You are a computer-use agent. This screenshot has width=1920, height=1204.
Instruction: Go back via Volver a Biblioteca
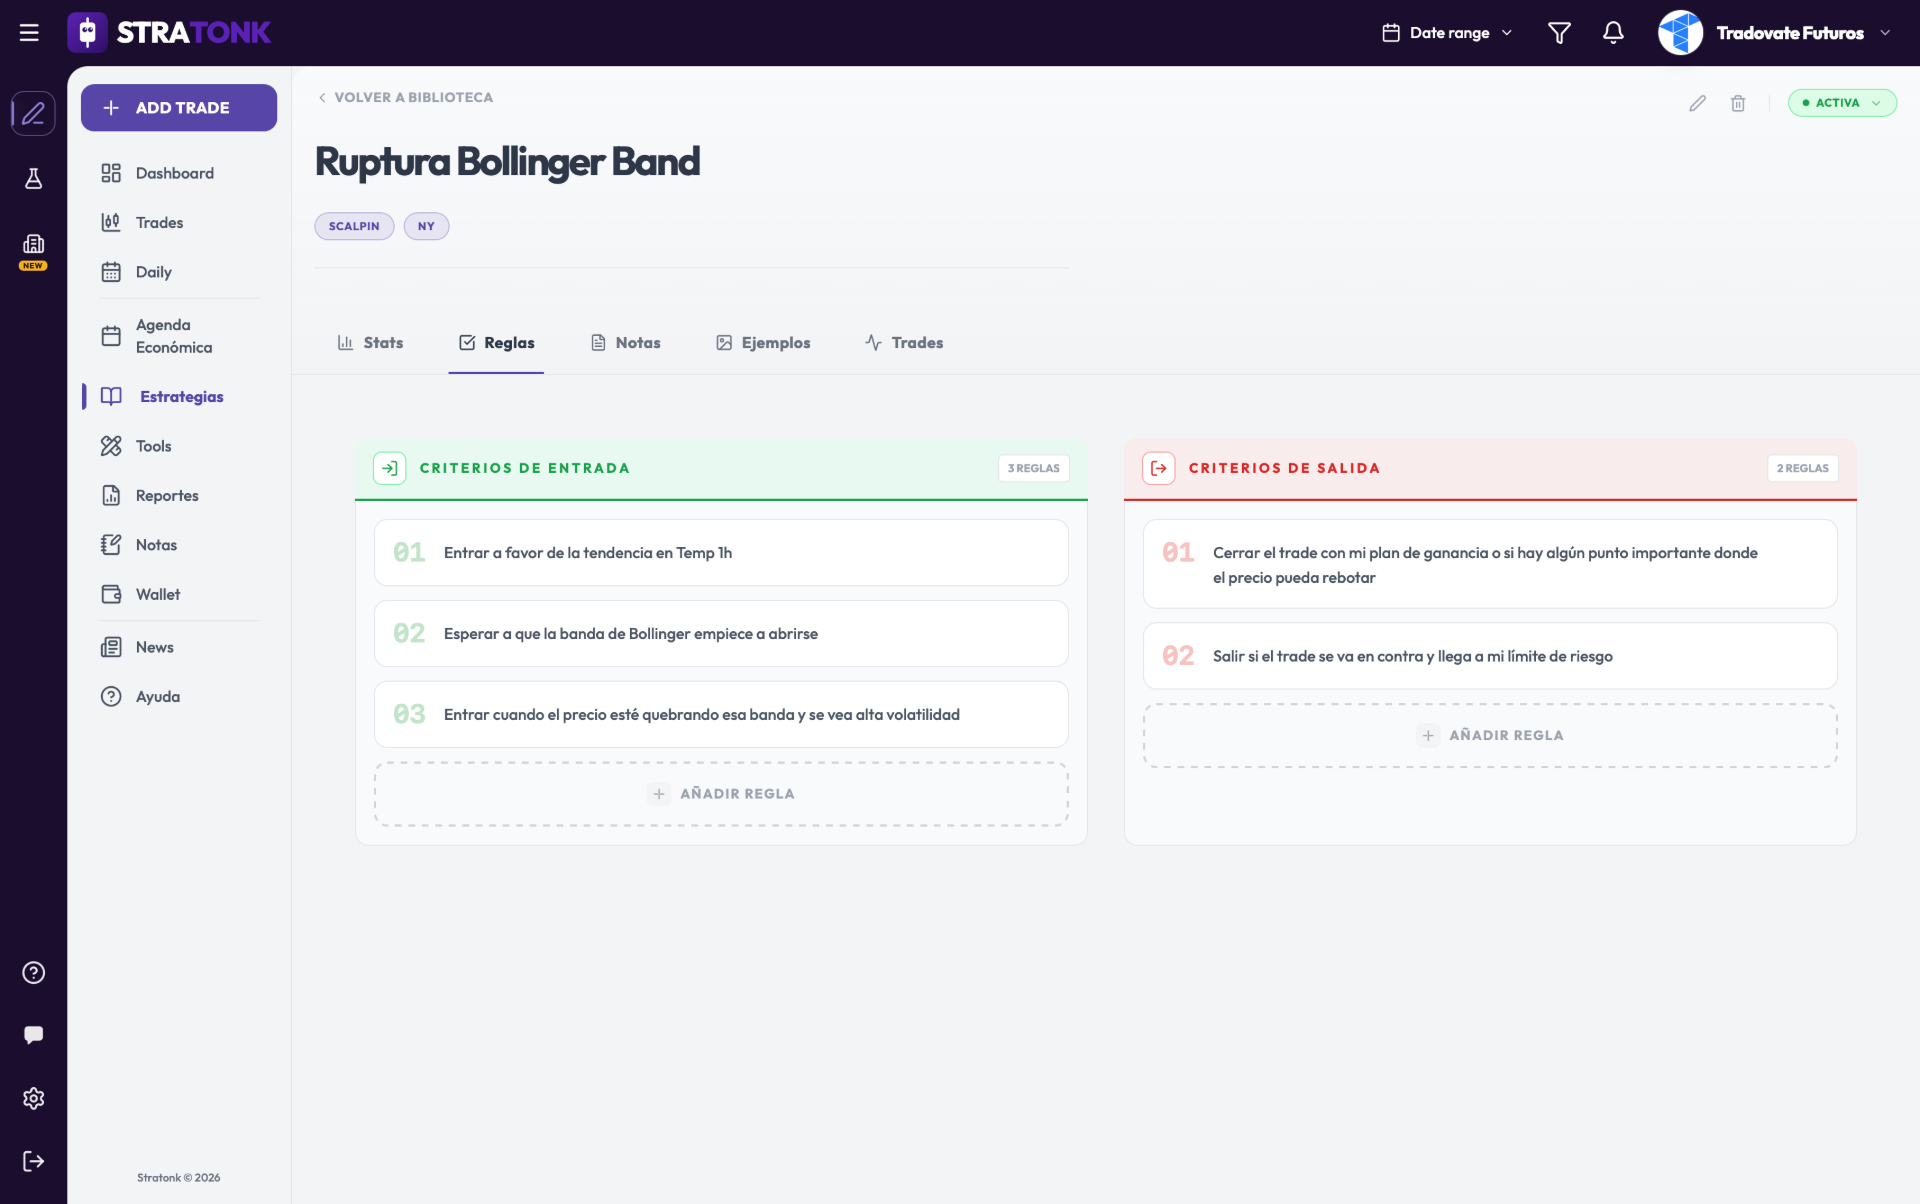(x=405, y=98)
